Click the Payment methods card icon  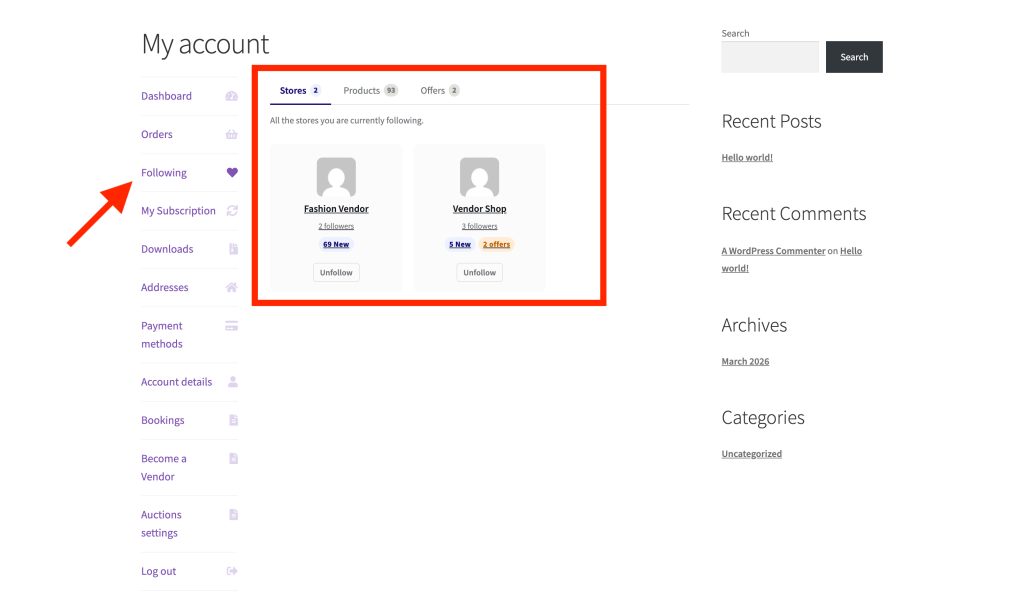232,325
